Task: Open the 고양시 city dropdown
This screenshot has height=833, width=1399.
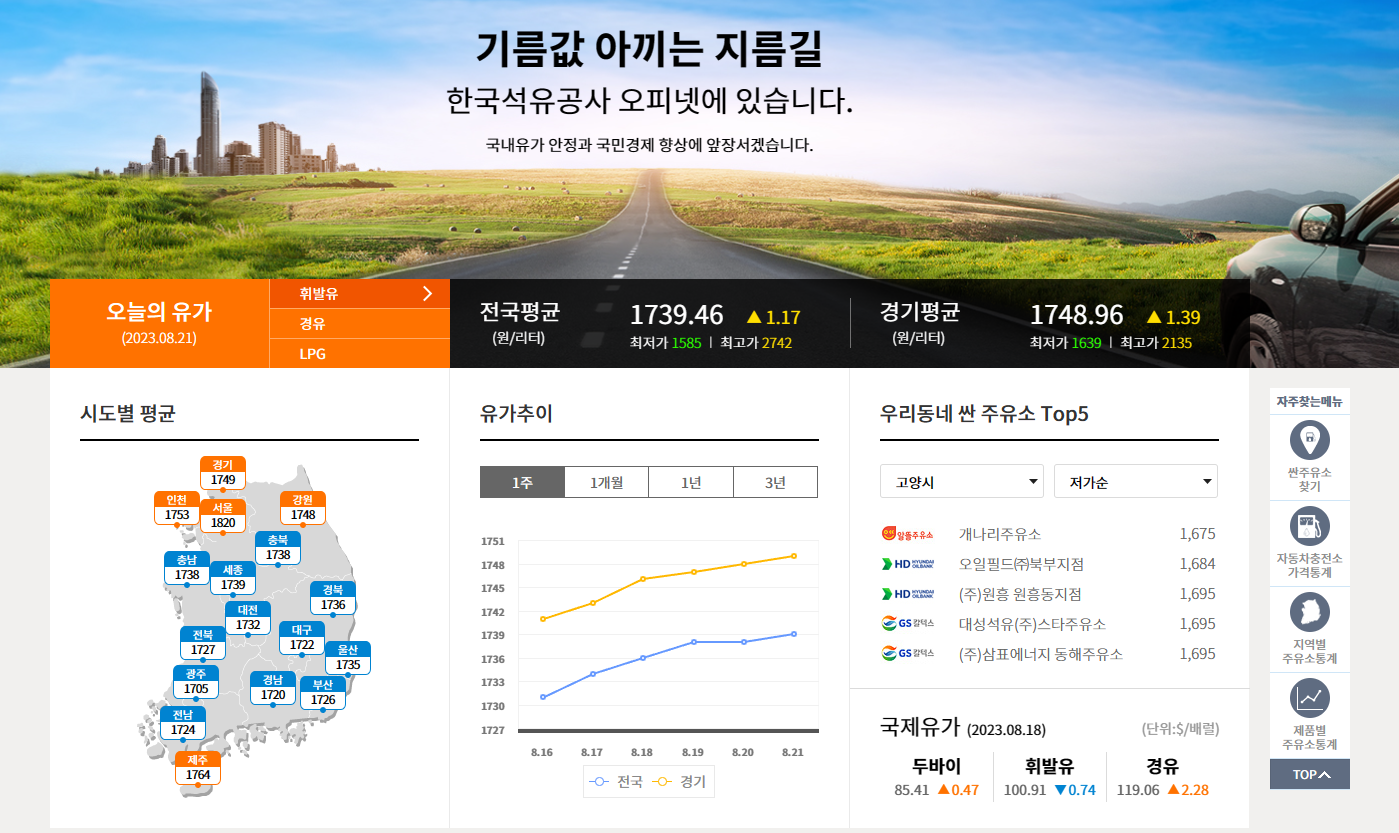Action: [x=961, y=481]
